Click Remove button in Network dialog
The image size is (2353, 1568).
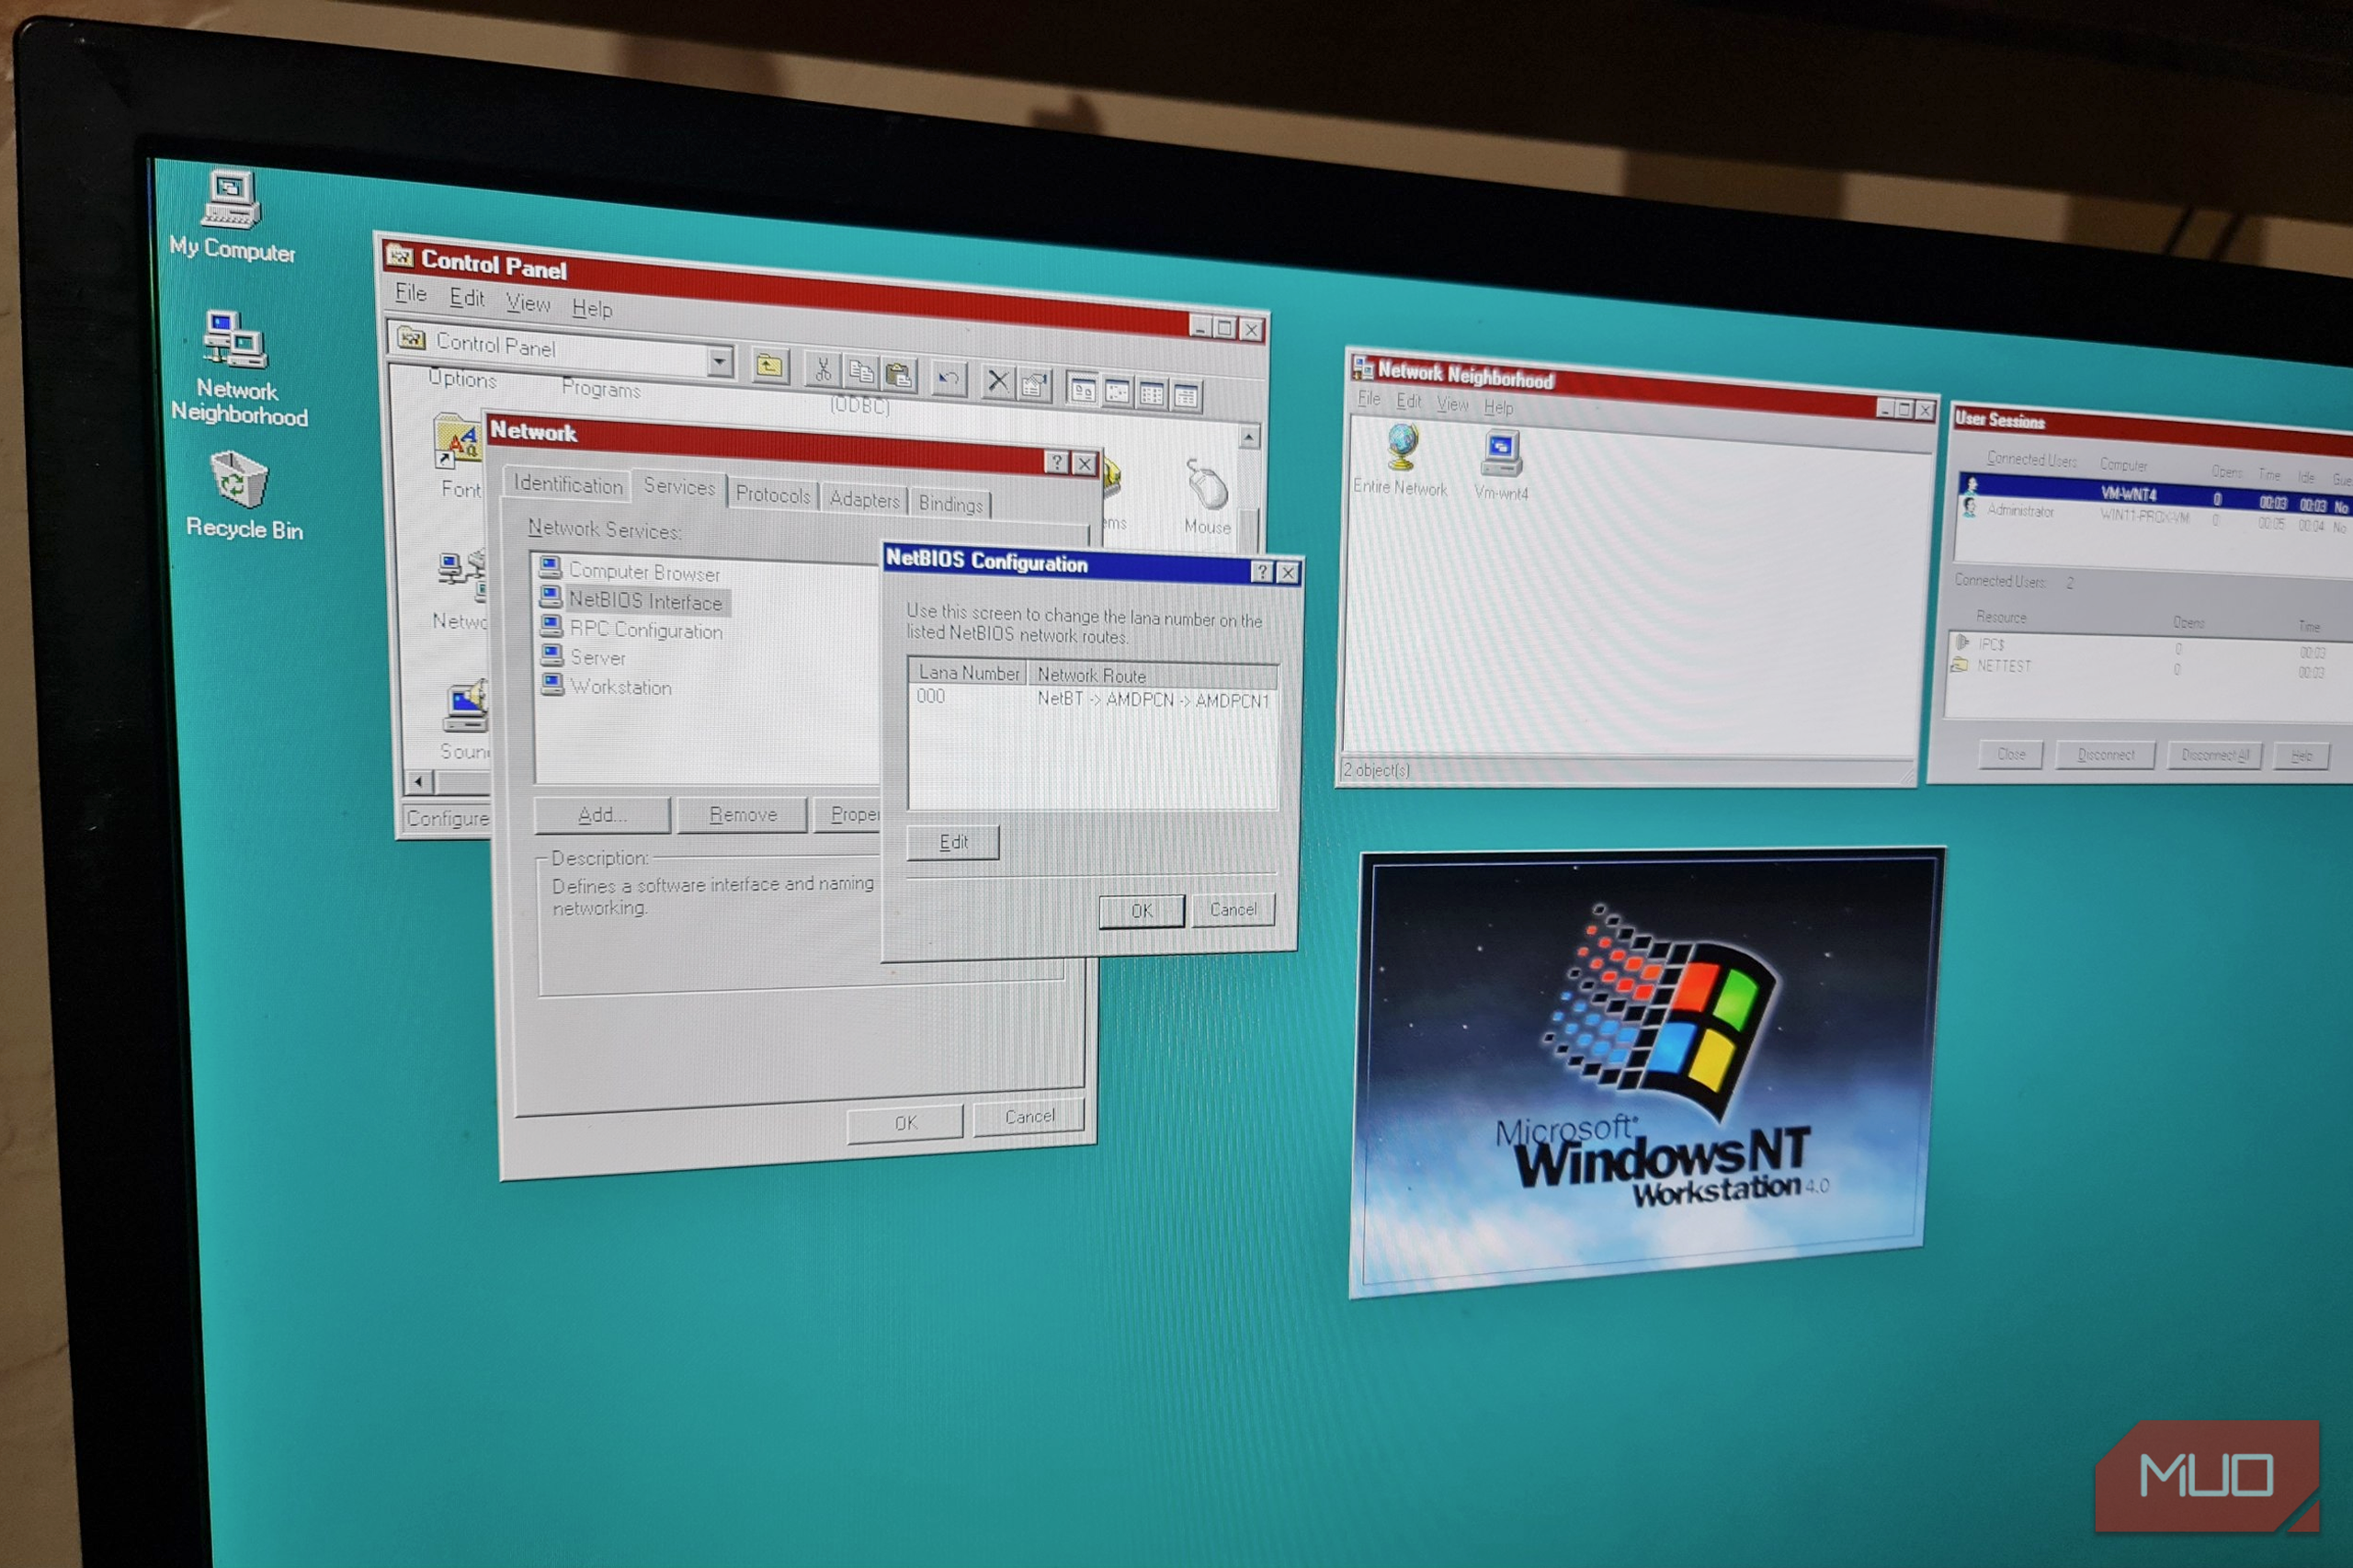click(x=742, y=815)
